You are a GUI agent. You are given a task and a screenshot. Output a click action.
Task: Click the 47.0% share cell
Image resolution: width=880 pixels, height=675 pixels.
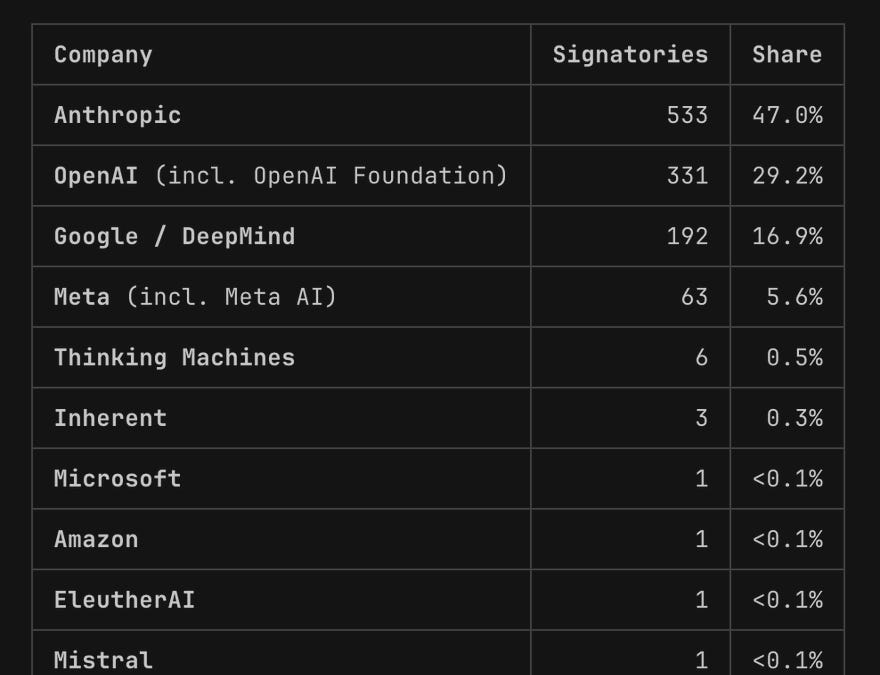pos(787,116)
